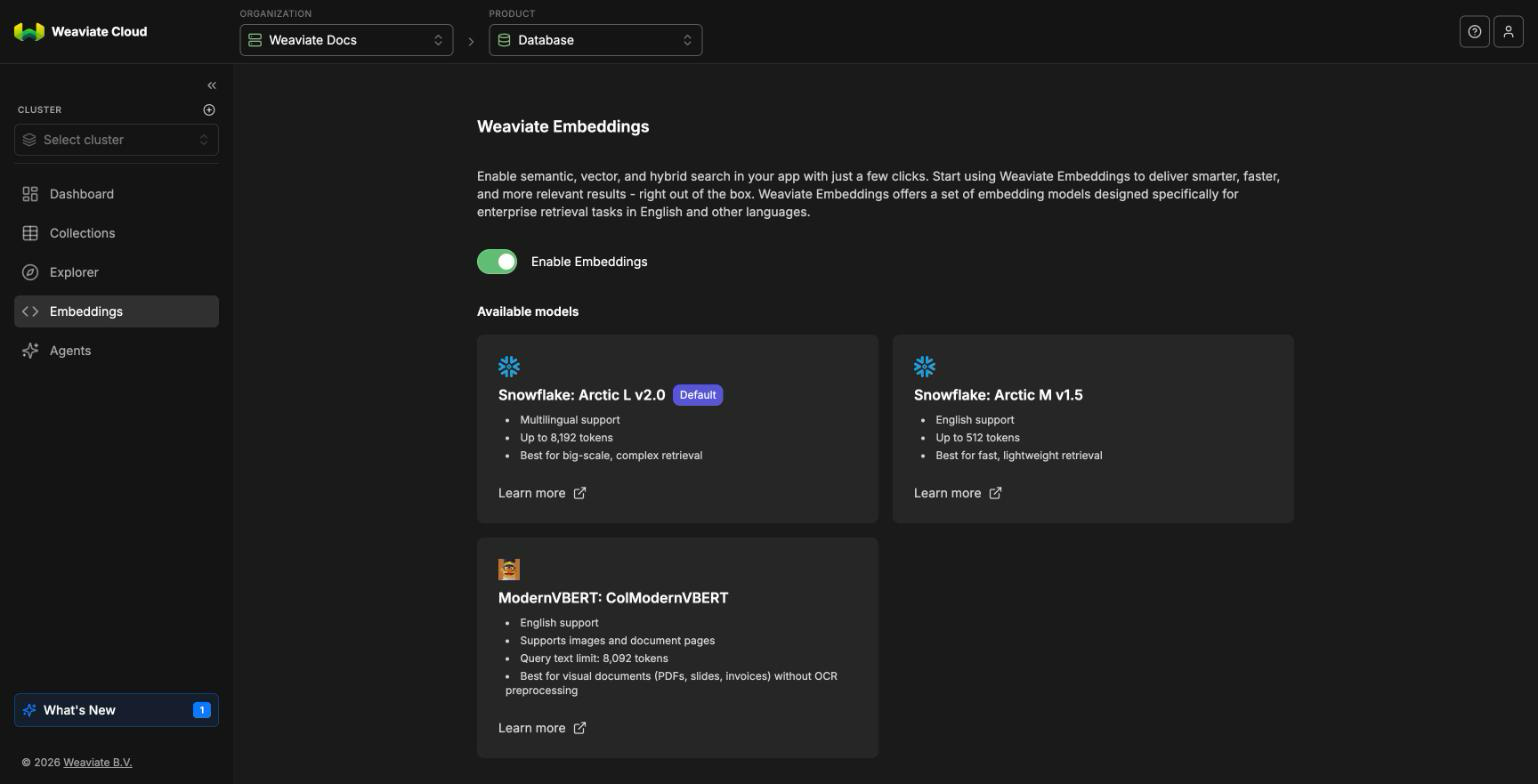Learn more about Snowflake Arctic M v1.5
This screenshot has width=1538, height=784.
[x=958, y=493]
